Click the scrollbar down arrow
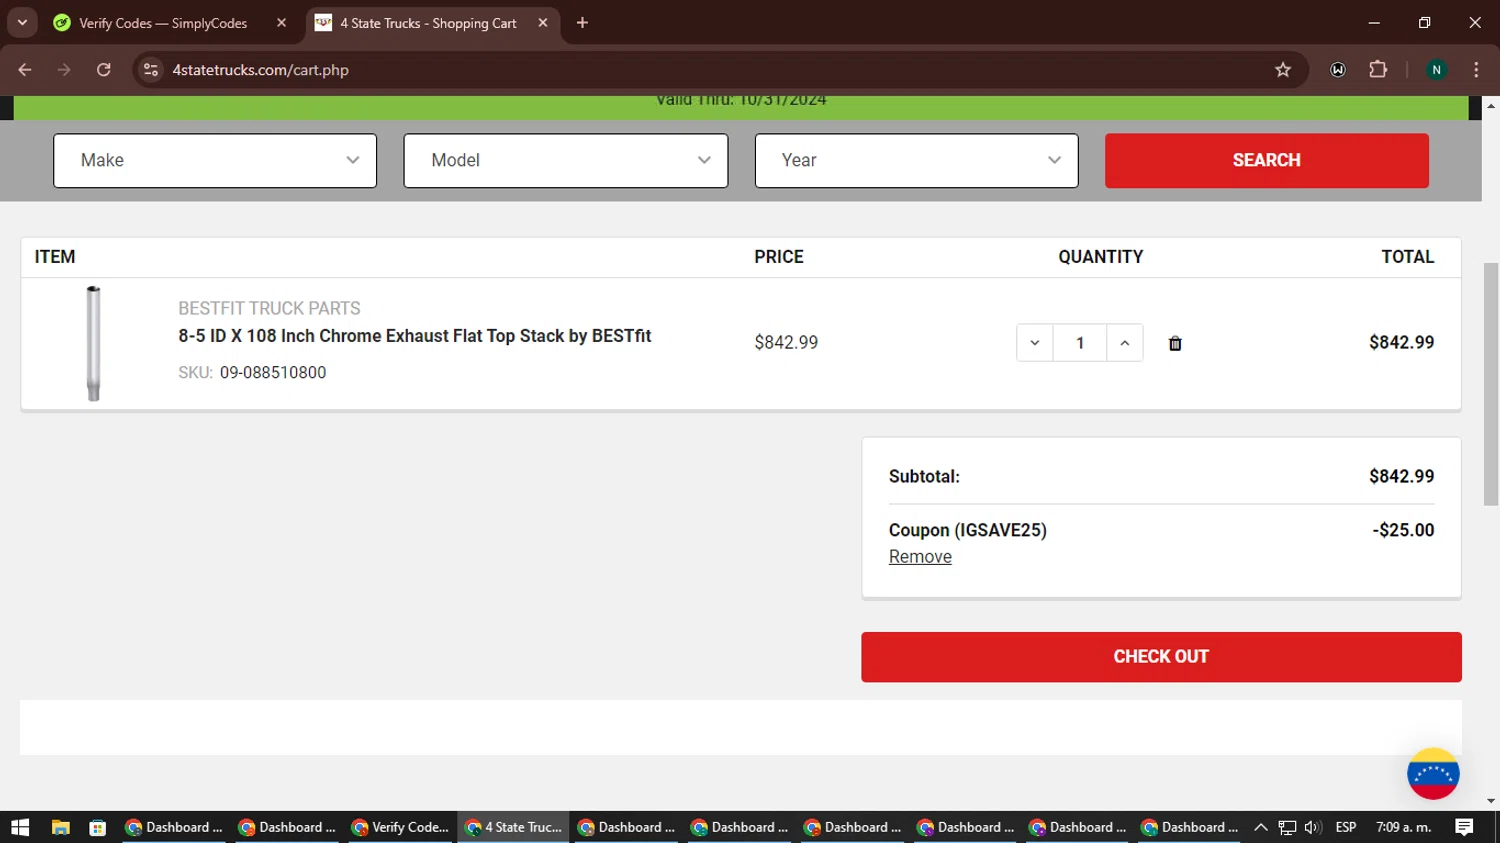1500x843 pixels. tap(1491, 801)
